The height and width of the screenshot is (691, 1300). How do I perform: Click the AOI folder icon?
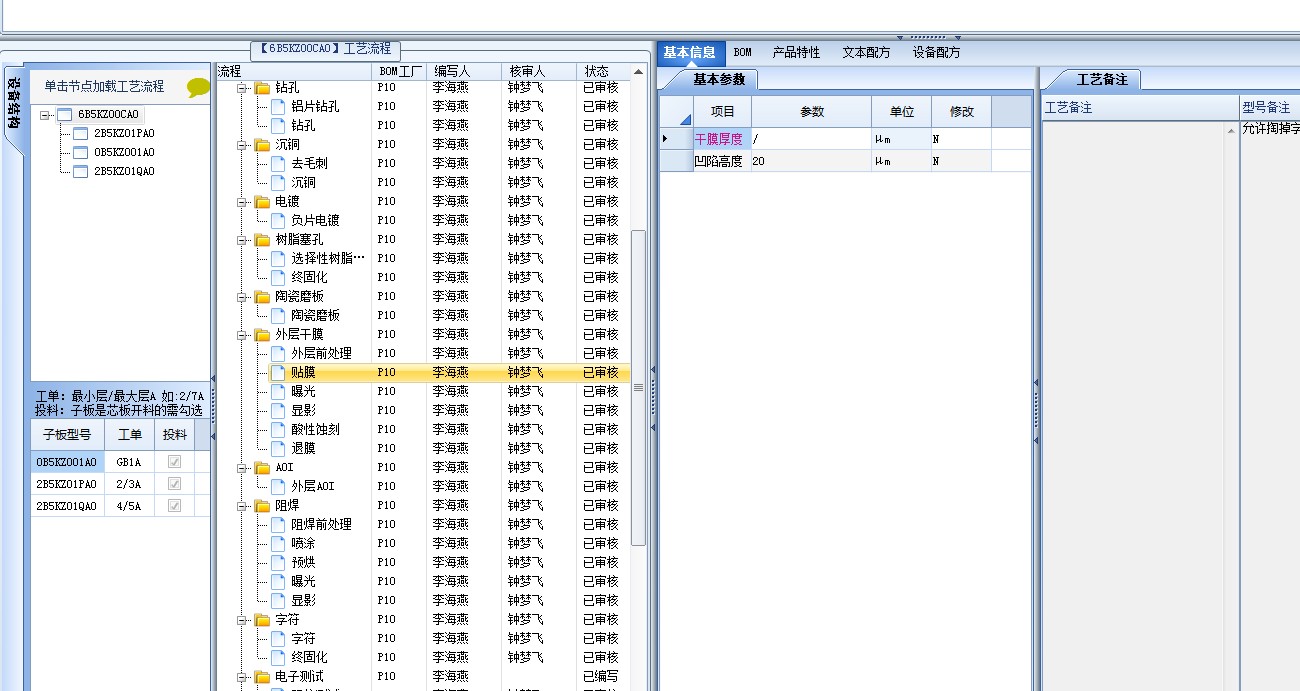pos(262,468)
